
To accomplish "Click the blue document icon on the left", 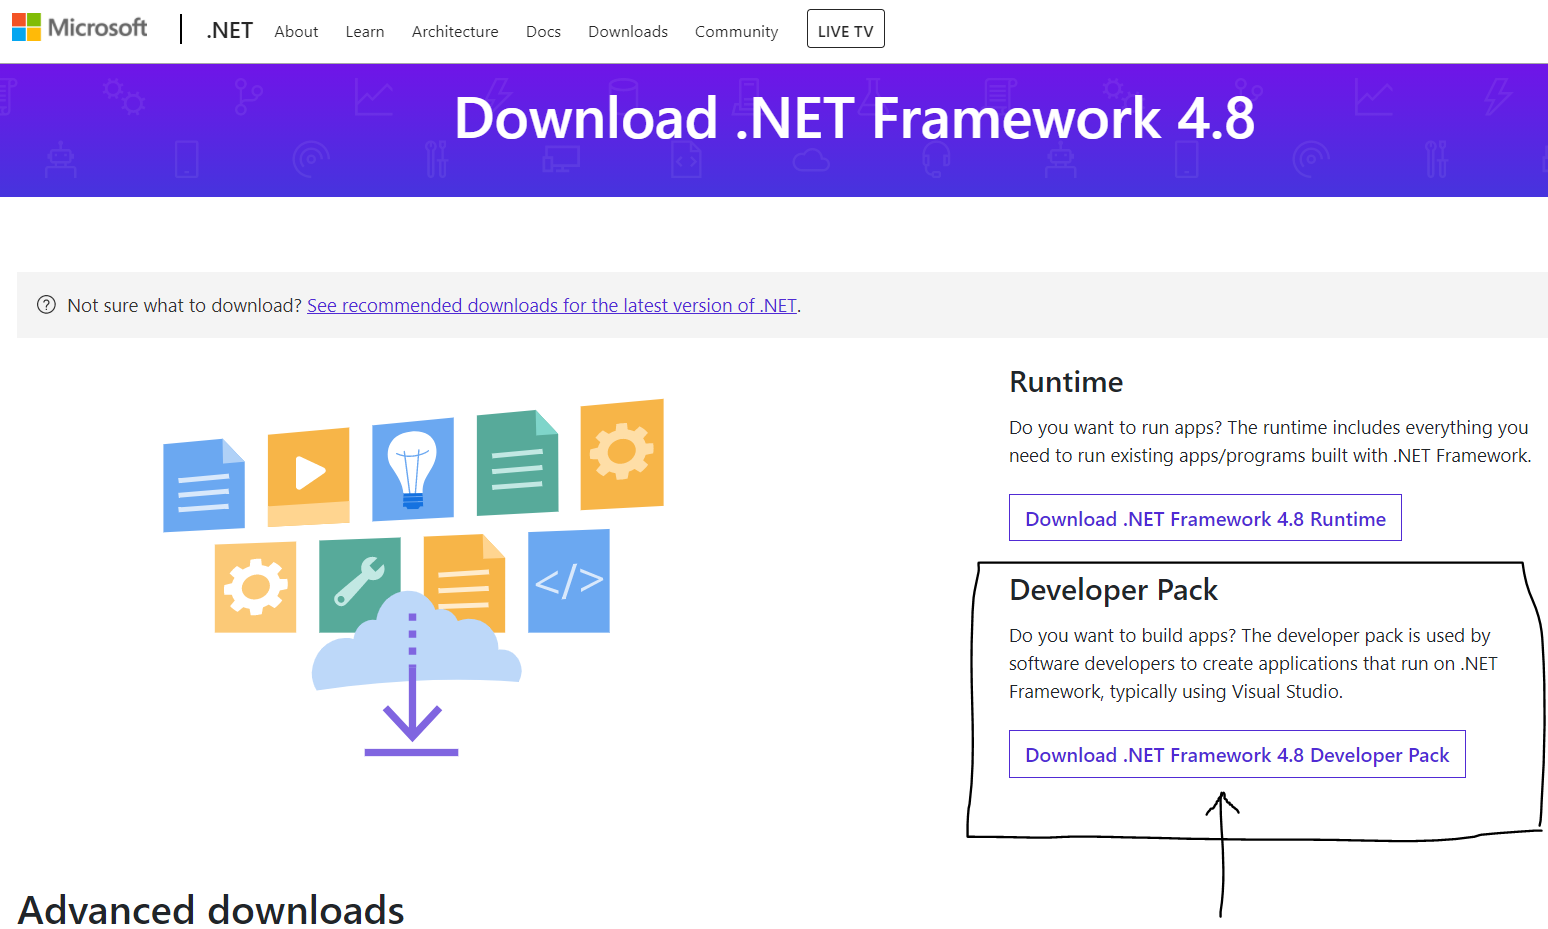I will click(x=204, y=485).
